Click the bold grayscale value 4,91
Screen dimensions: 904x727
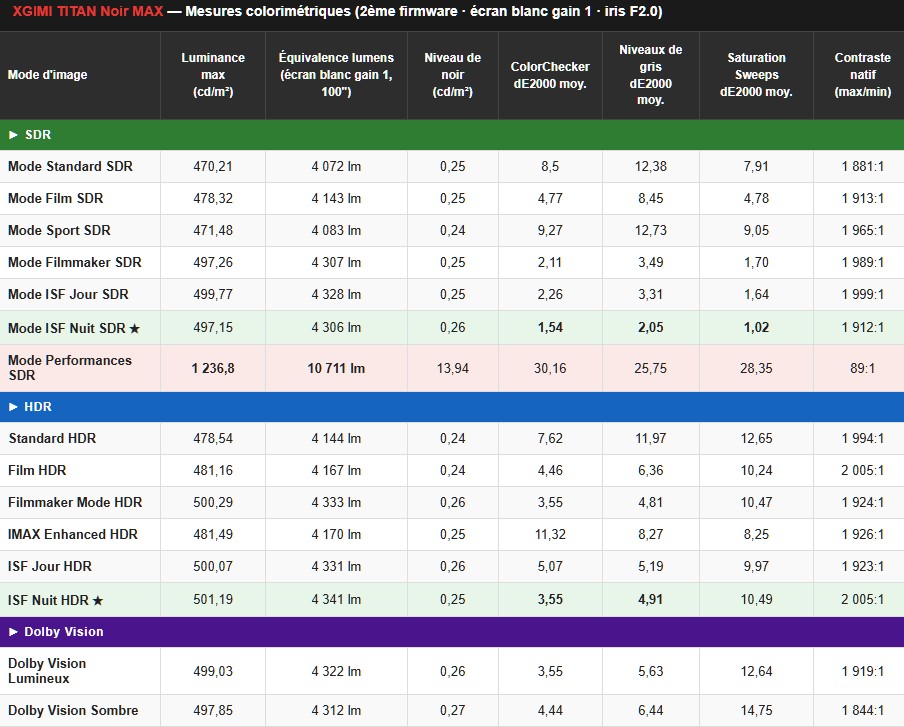650,600
